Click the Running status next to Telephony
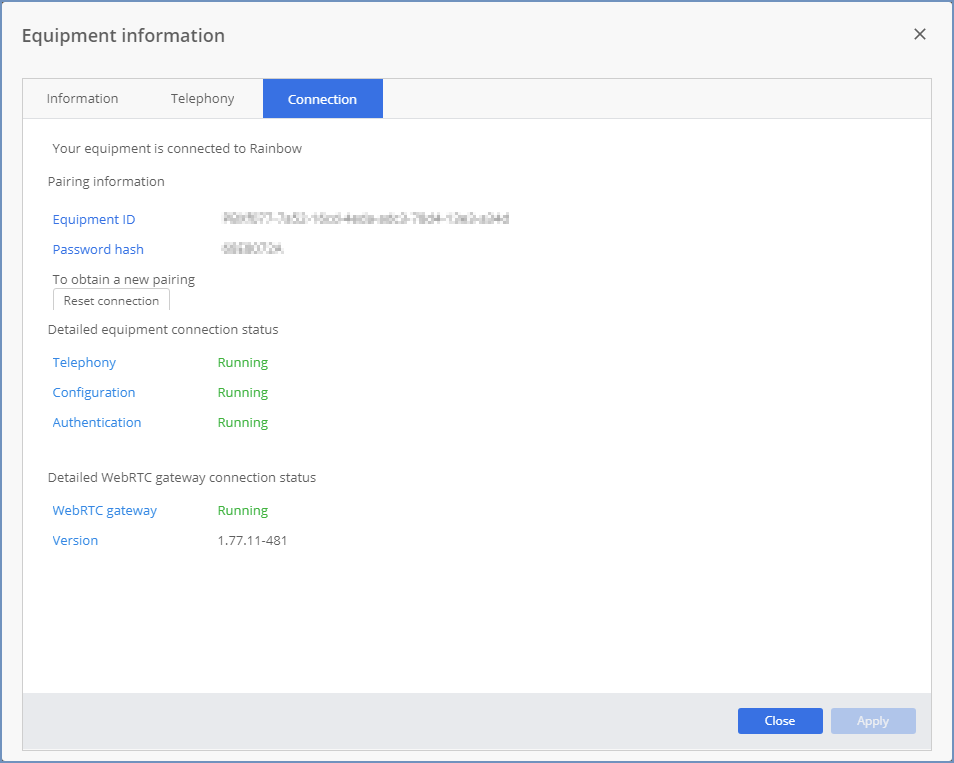The width and height of the screenshot is (954, 763). tap(243, 363)
